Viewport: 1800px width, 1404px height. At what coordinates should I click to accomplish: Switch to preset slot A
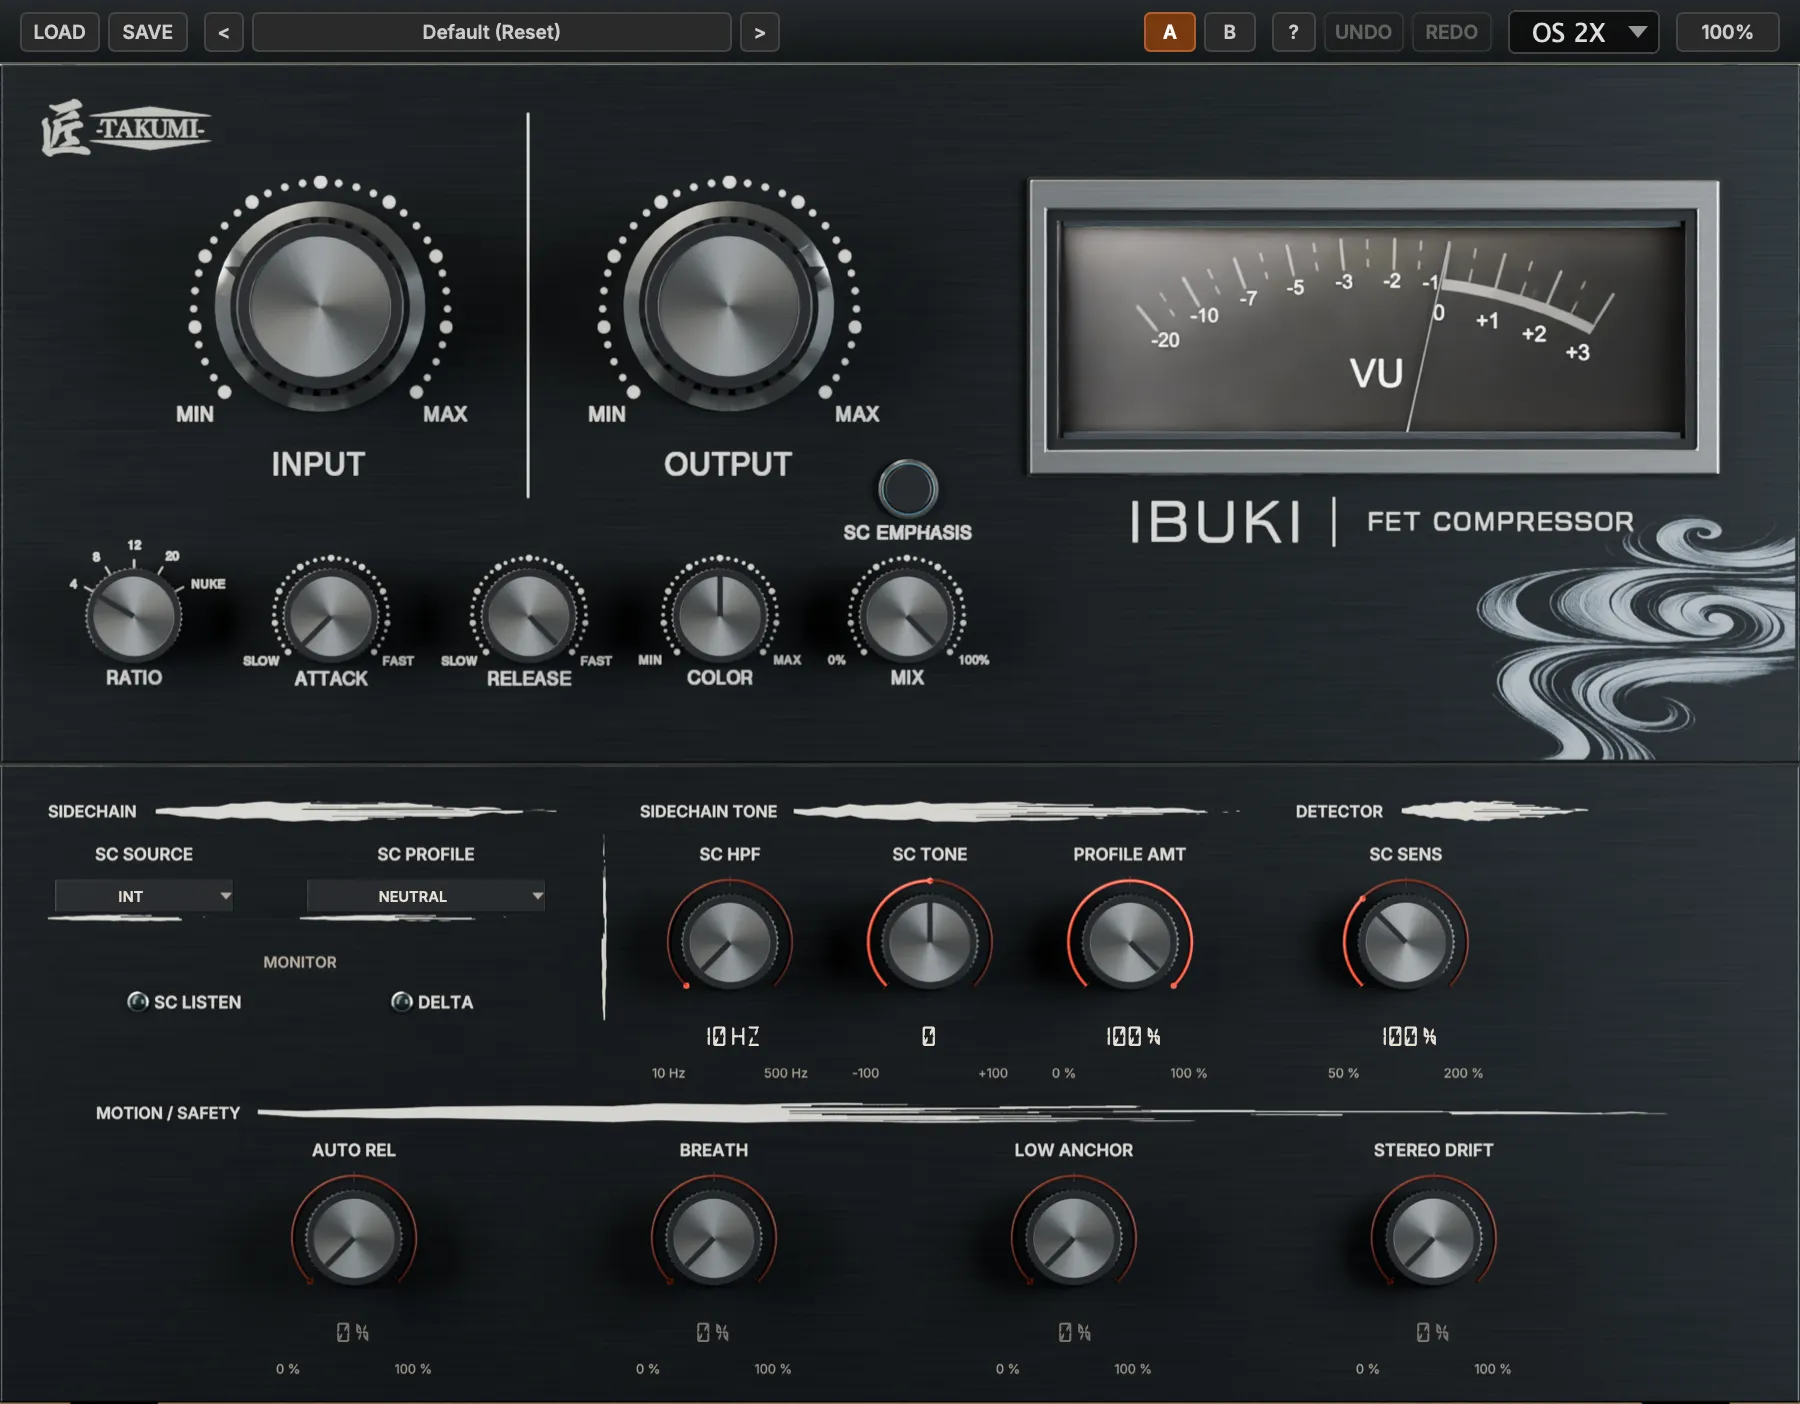coord(1169,32)
